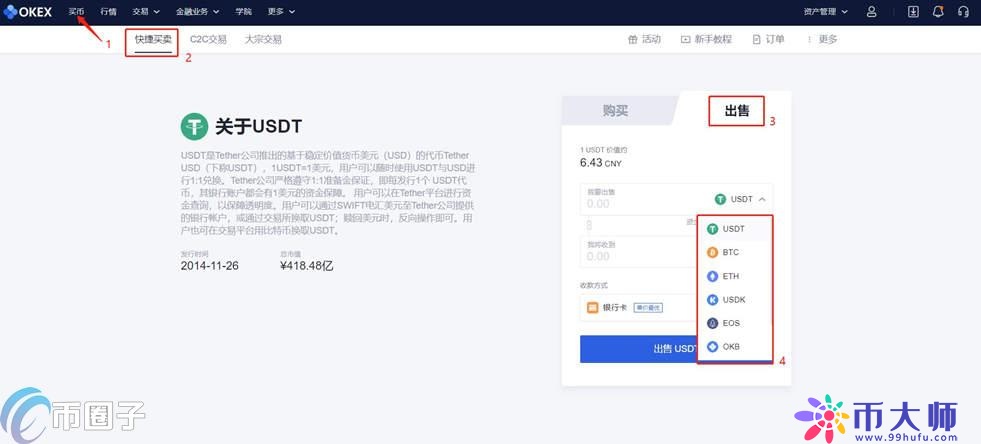Screen dimensions: 981x444
Task: Open the 买币 menu item
Action: point(76,11)
